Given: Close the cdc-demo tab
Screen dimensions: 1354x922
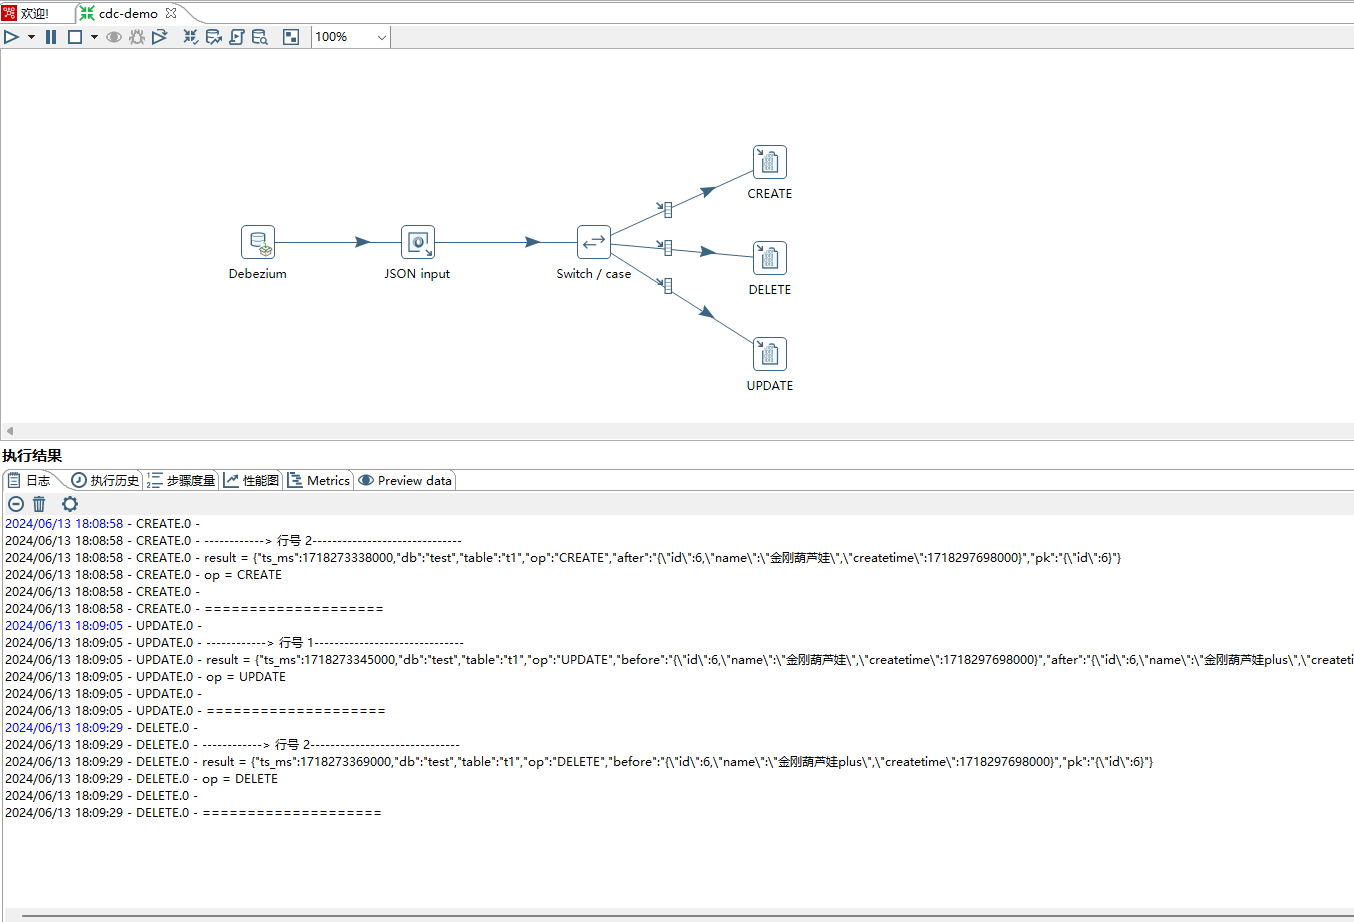Looking at the screenshot, I should coord(171,13).
